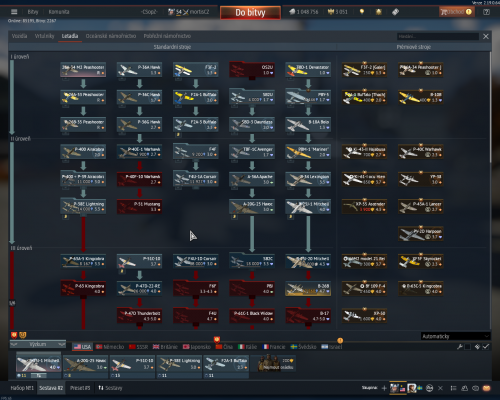Click the Do bitvy button
500x400 pixels.
pyautogui.click(x=250, y=13)
